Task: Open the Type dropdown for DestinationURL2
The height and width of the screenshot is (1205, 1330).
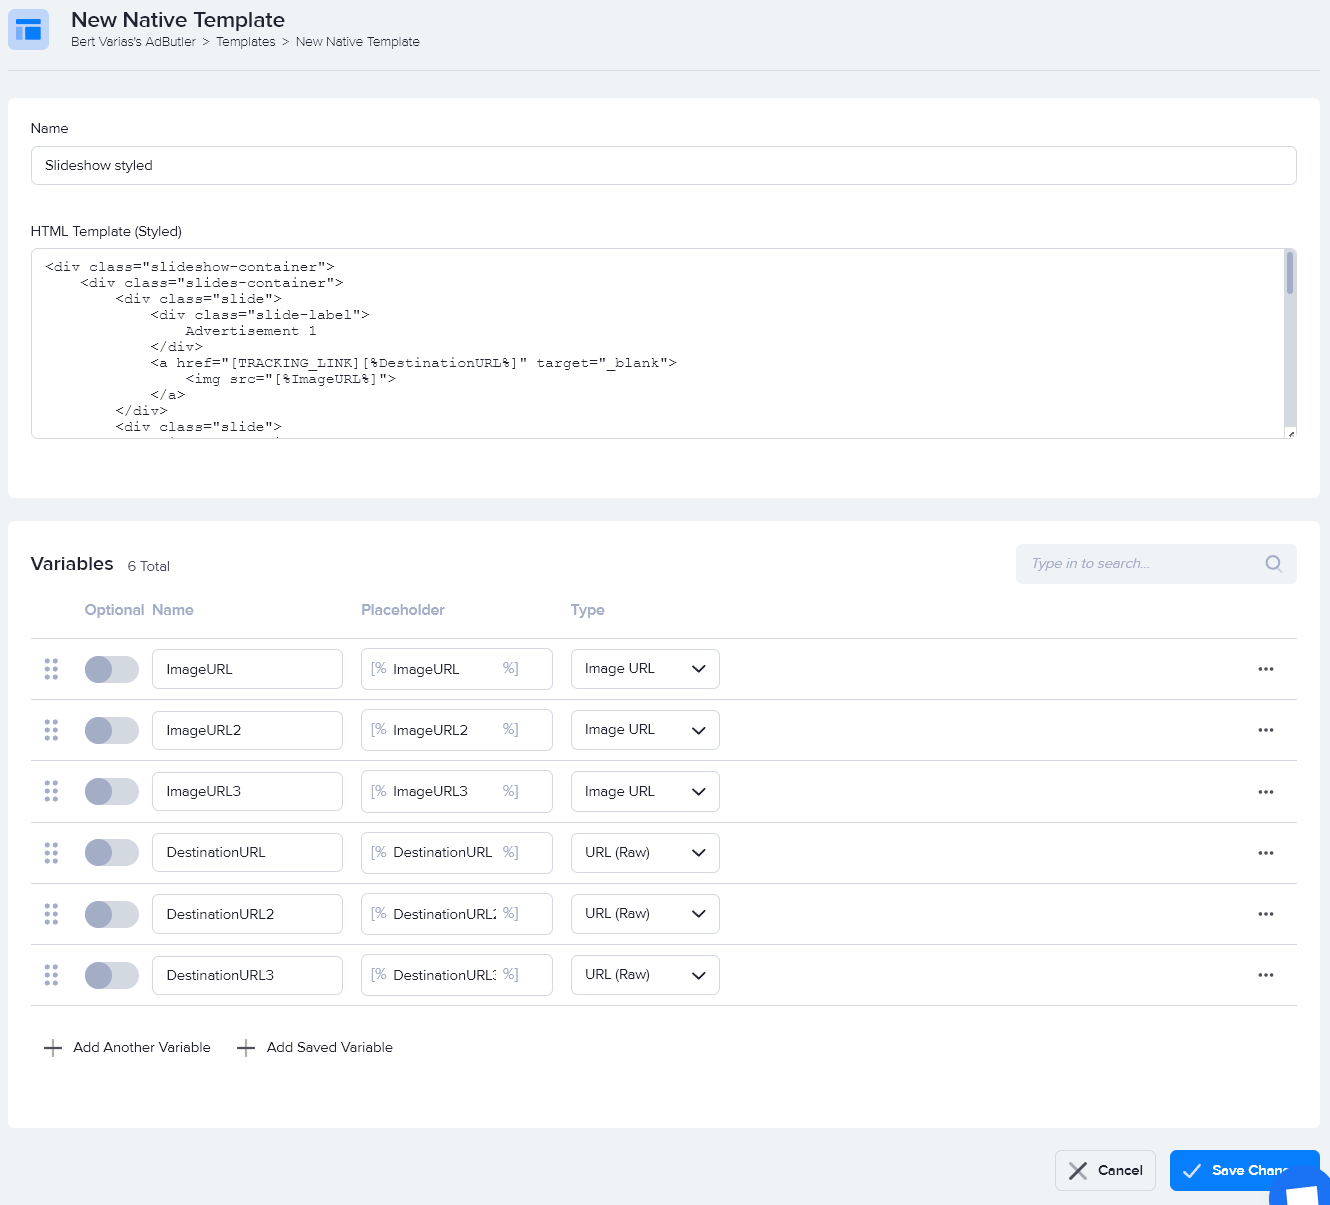Action: pyautogui.click(x=645, y=914)
